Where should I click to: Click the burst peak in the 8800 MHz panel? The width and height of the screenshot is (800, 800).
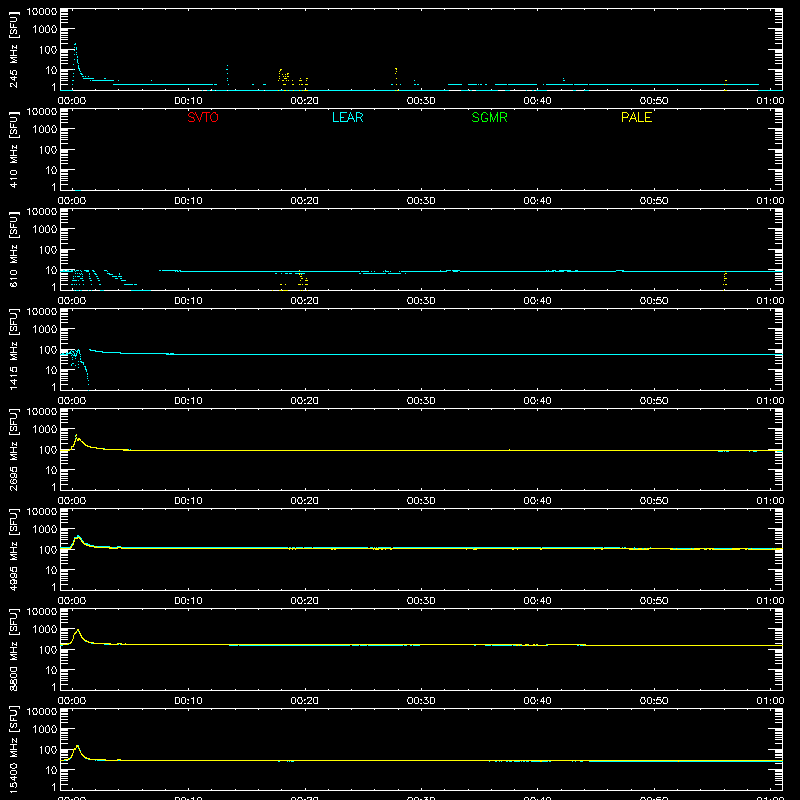tap(78, 630)
